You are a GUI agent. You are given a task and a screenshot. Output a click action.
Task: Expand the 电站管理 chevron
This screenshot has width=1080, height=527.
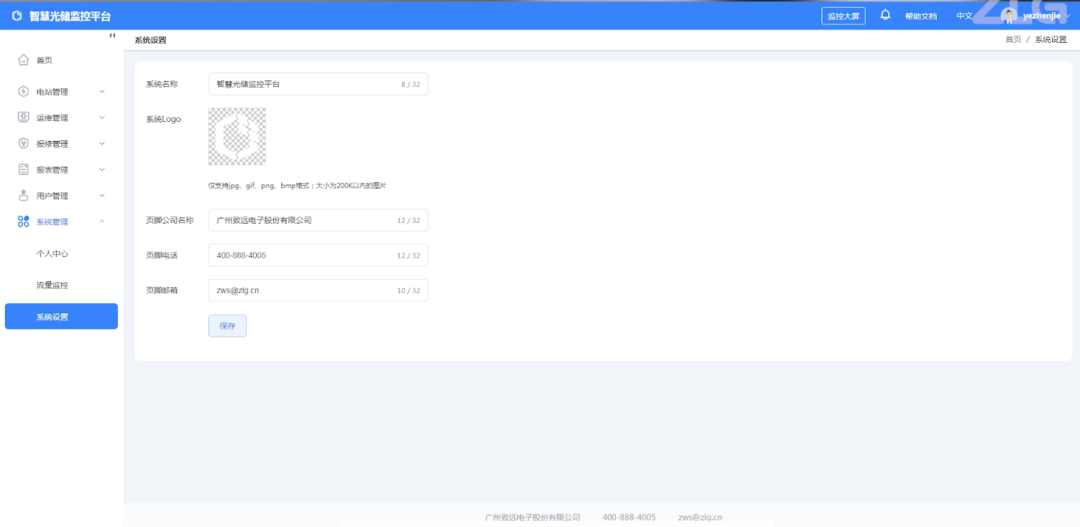[x=102, y=92]
